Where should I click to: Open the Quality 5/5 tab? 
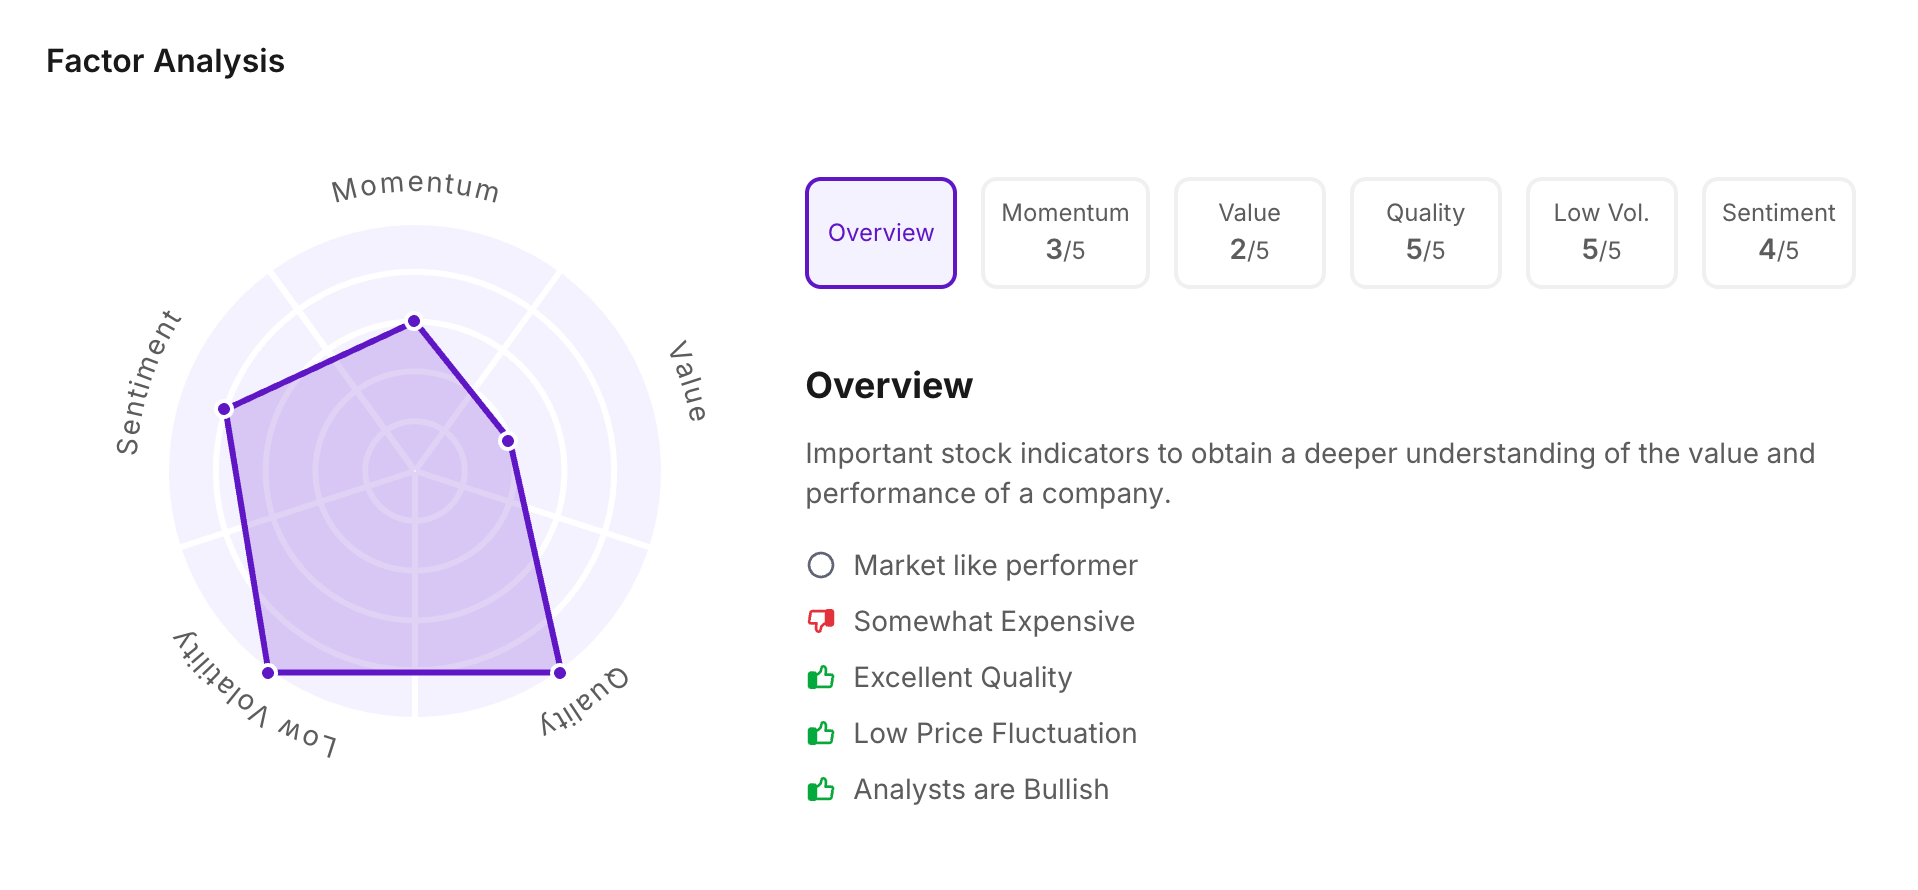(1425, 233)
